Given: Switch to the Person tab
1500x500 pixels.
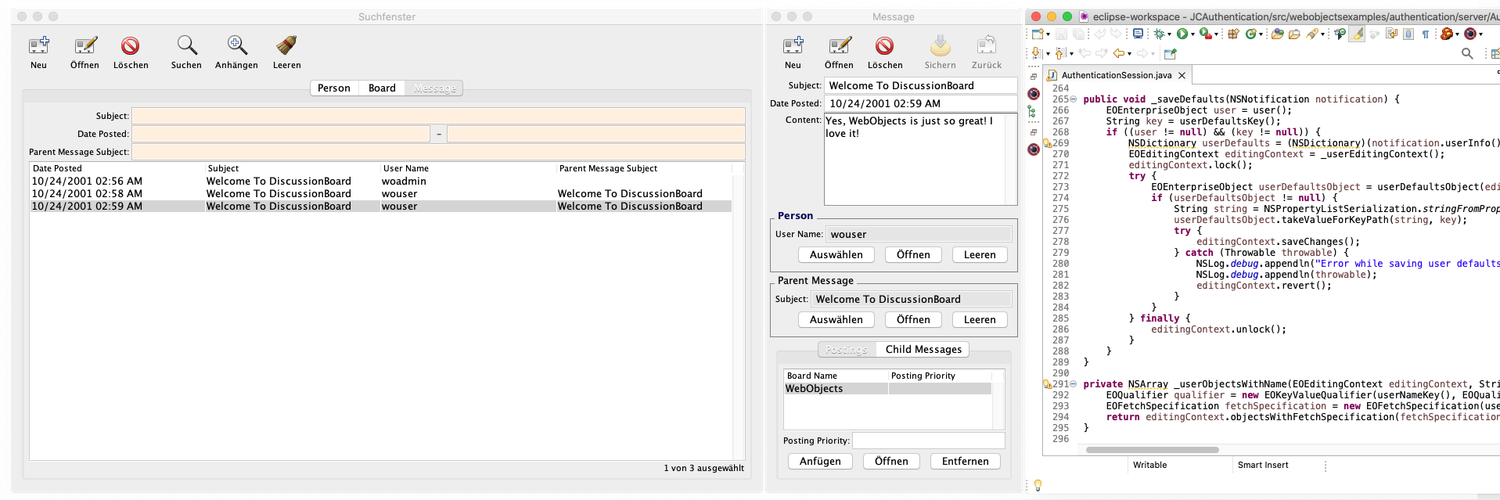Looking at the screenshot, I should [x=334, y=88].
